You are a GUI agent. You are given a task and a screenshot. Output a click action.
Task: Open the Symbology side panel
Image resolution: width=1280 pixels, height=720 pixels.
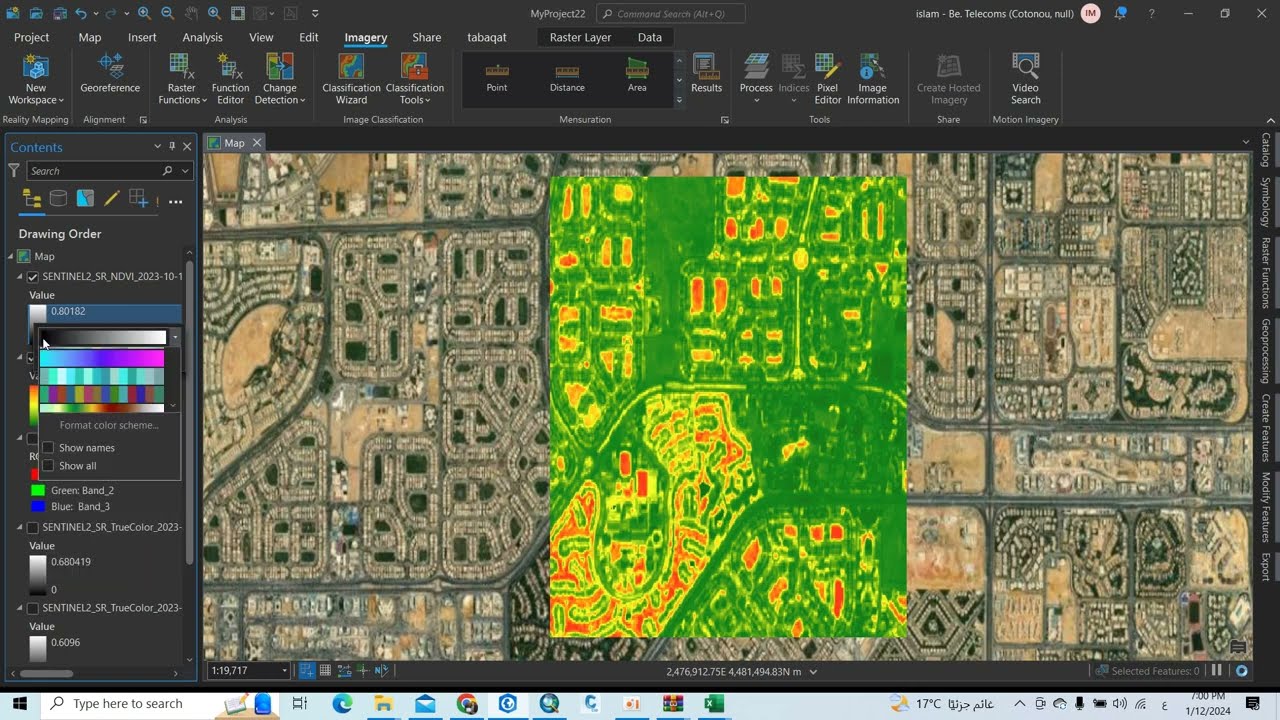coord(1266,202)
